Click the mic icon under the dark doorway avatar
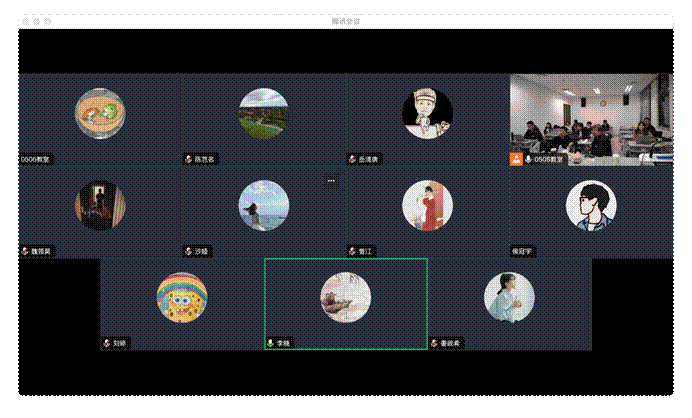Screen dimensions: 692x418 coord(24,251)
